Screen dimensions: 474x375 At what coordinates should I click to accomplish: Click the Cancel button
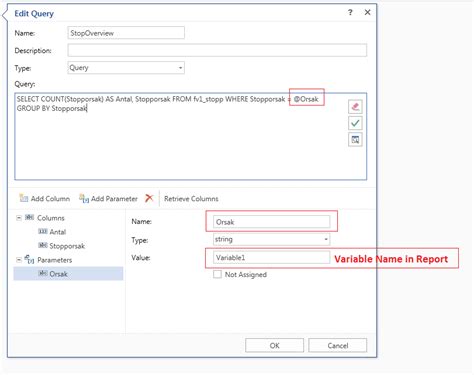pyautogui.click(x=338, y=346)
